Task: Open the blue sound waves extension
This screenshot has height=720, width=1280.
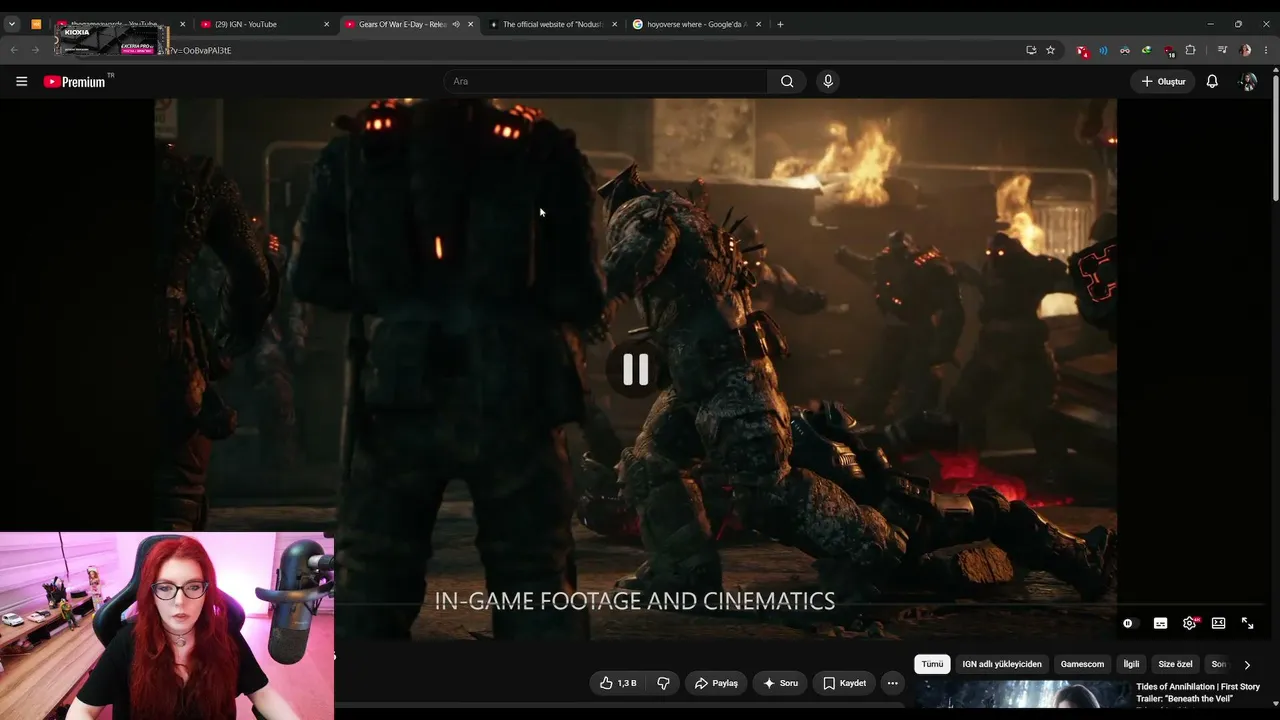Action: [x=1103, y=50]
